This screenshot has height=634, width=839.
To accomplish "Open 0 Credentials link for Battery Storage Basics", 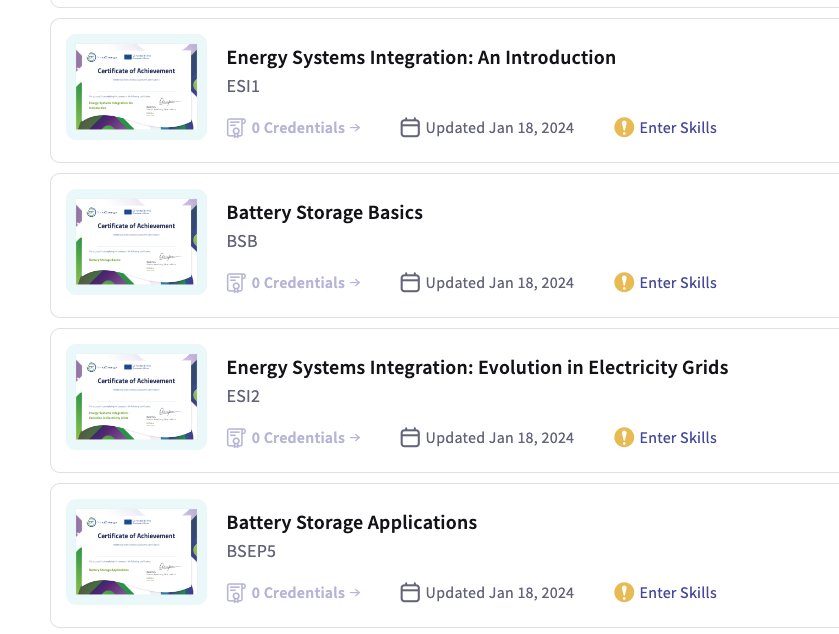I will (x=306, y=282).
